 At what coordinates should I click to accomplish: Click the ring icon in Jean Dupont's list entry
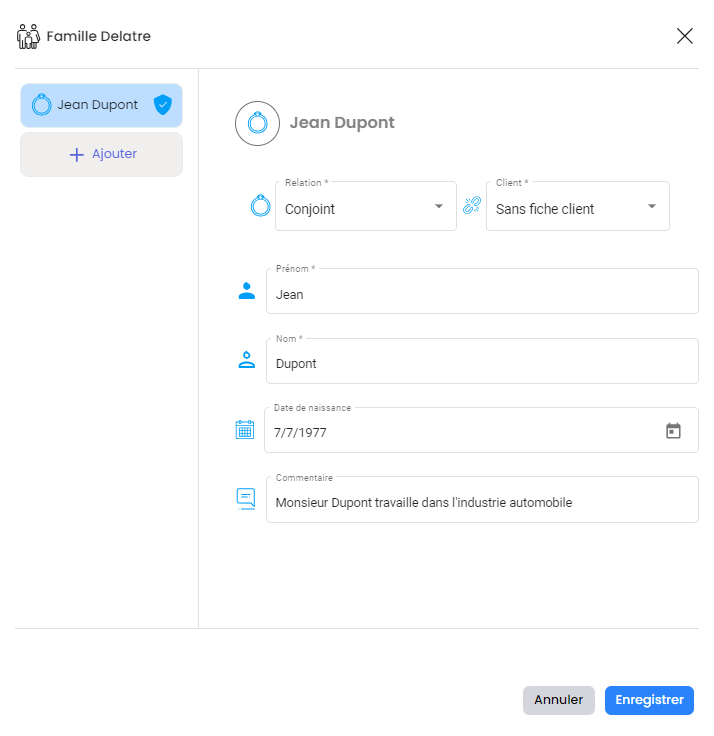41,104
